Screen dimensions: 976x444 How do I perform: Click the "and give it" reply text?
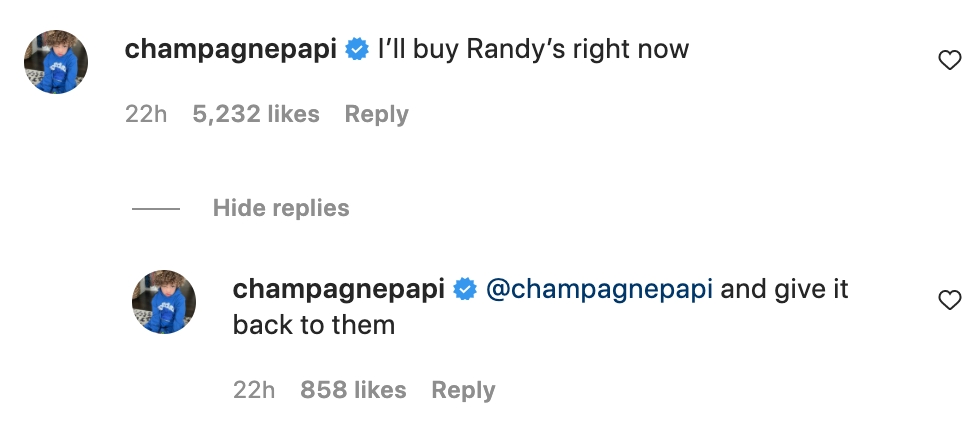(x=784, y=289)
